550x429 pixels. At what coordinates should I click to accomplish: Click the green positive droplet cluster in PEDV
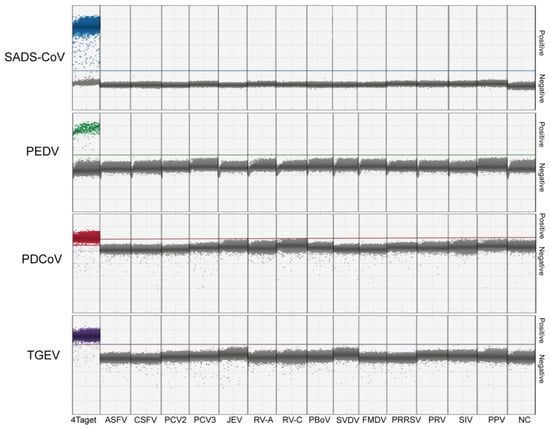click(86, 128)
